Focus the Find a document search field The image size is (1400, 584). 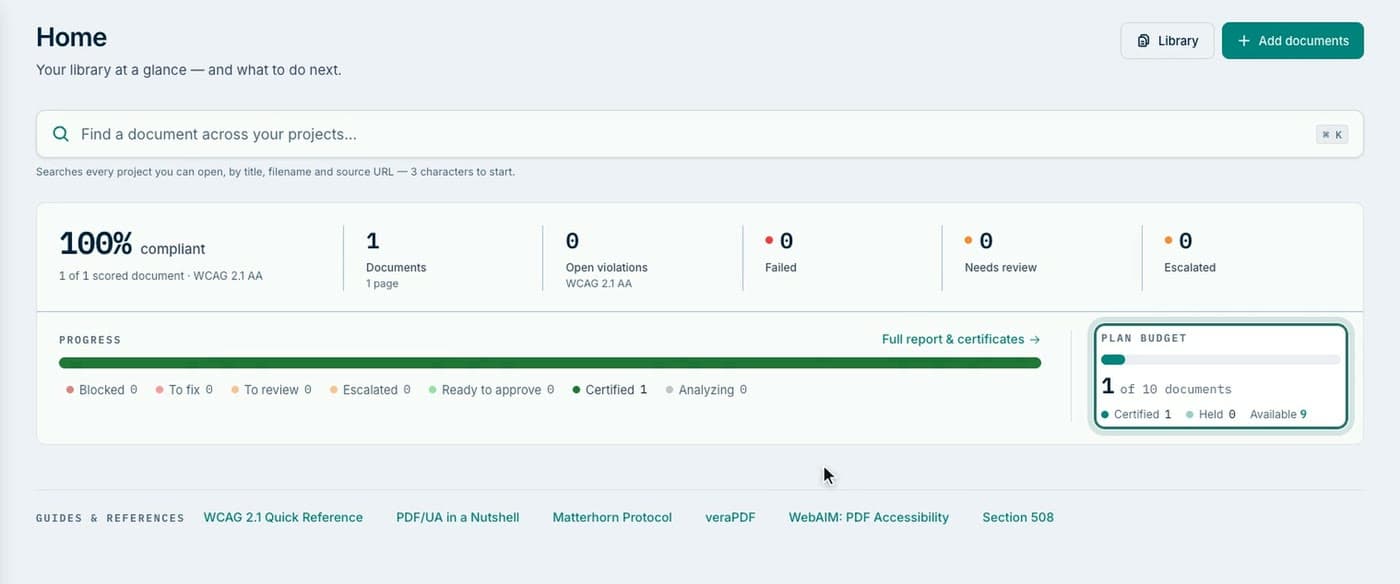pyautogui.click(x=700, y=134)
